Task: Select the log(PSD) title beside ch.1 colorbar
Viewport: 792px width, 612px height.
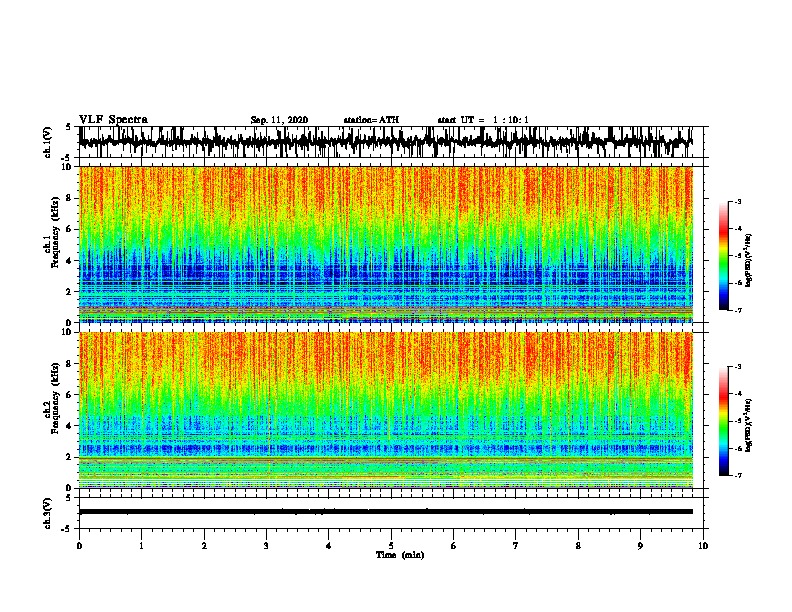Action: (748, 260)
